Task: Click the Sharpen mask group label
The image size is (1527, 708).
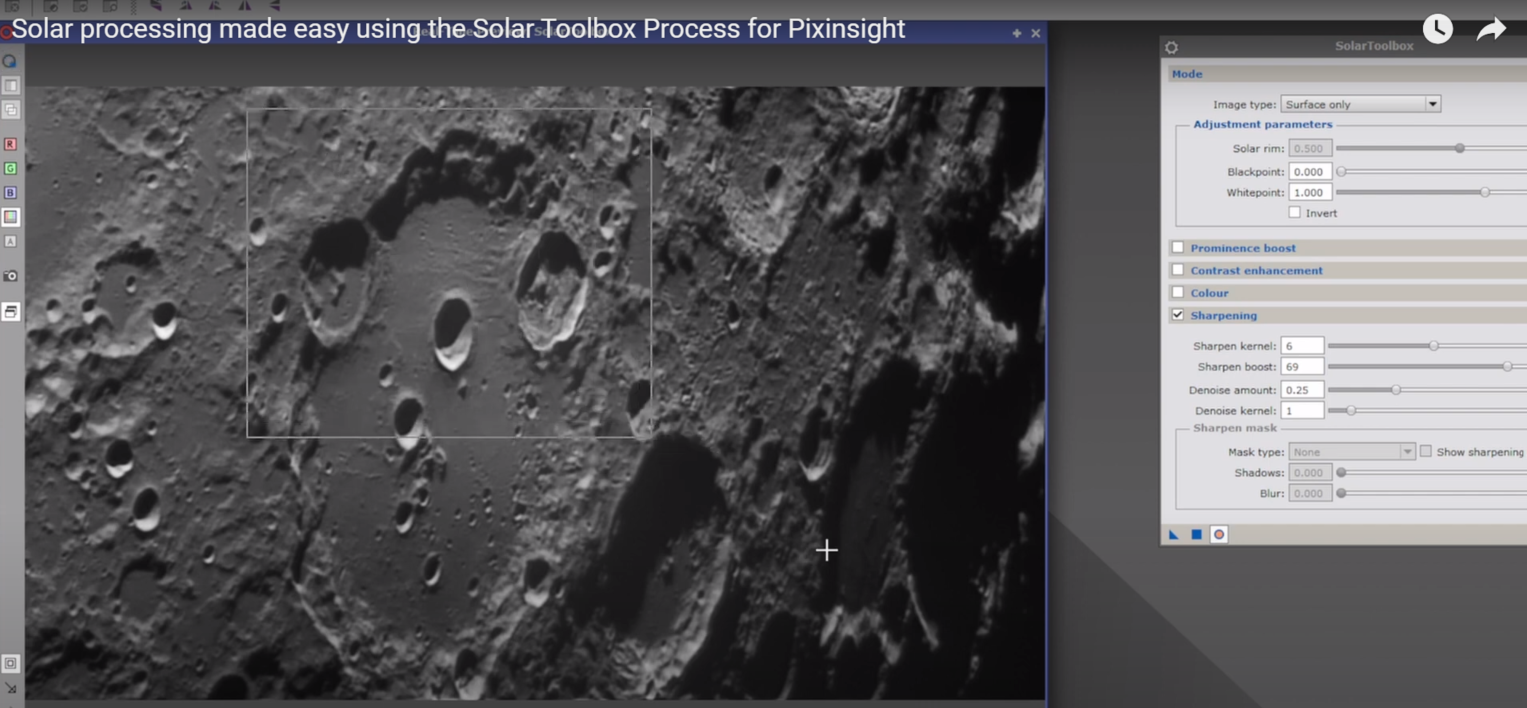Action: tap(1235, 428)
